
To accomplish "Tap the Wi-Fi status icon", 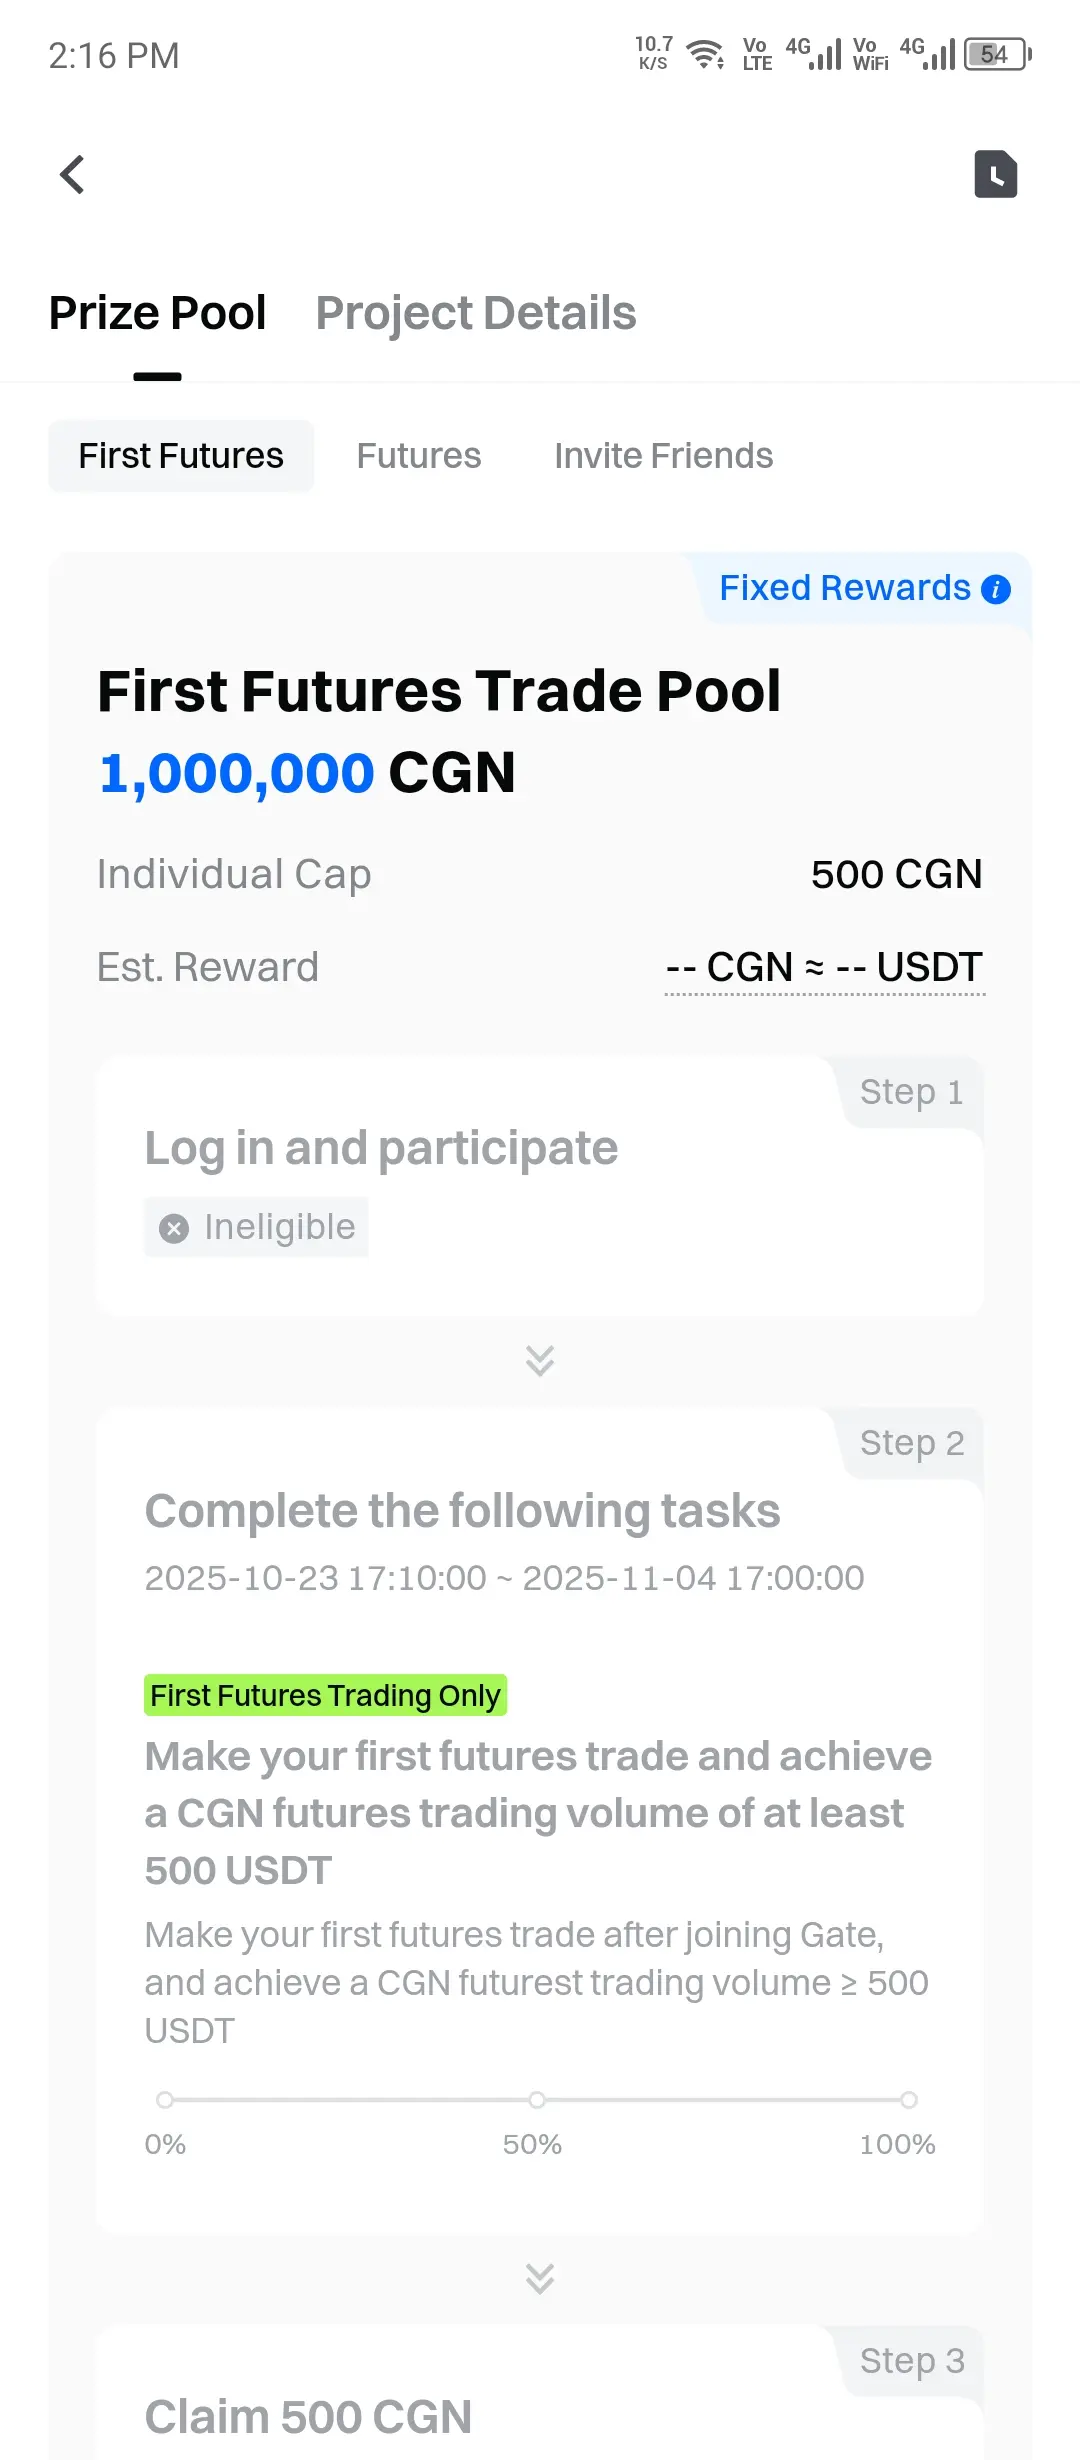I will [x=706, y=54].
